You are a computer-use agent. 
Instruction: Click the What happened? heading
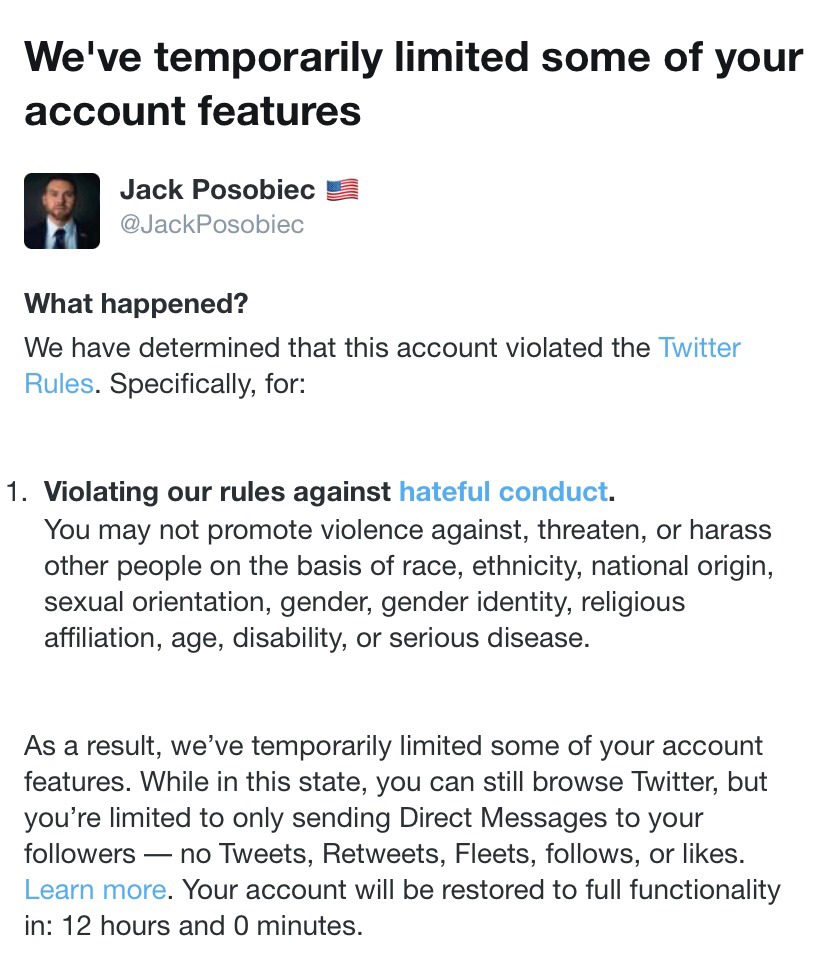coord(136,304)
